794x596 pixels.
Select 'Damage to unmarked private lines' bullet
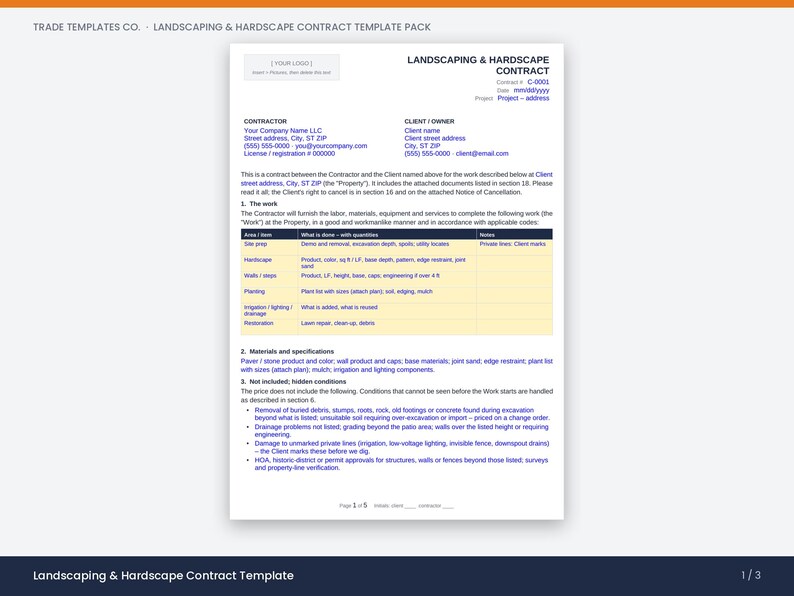tap(402, 447)
